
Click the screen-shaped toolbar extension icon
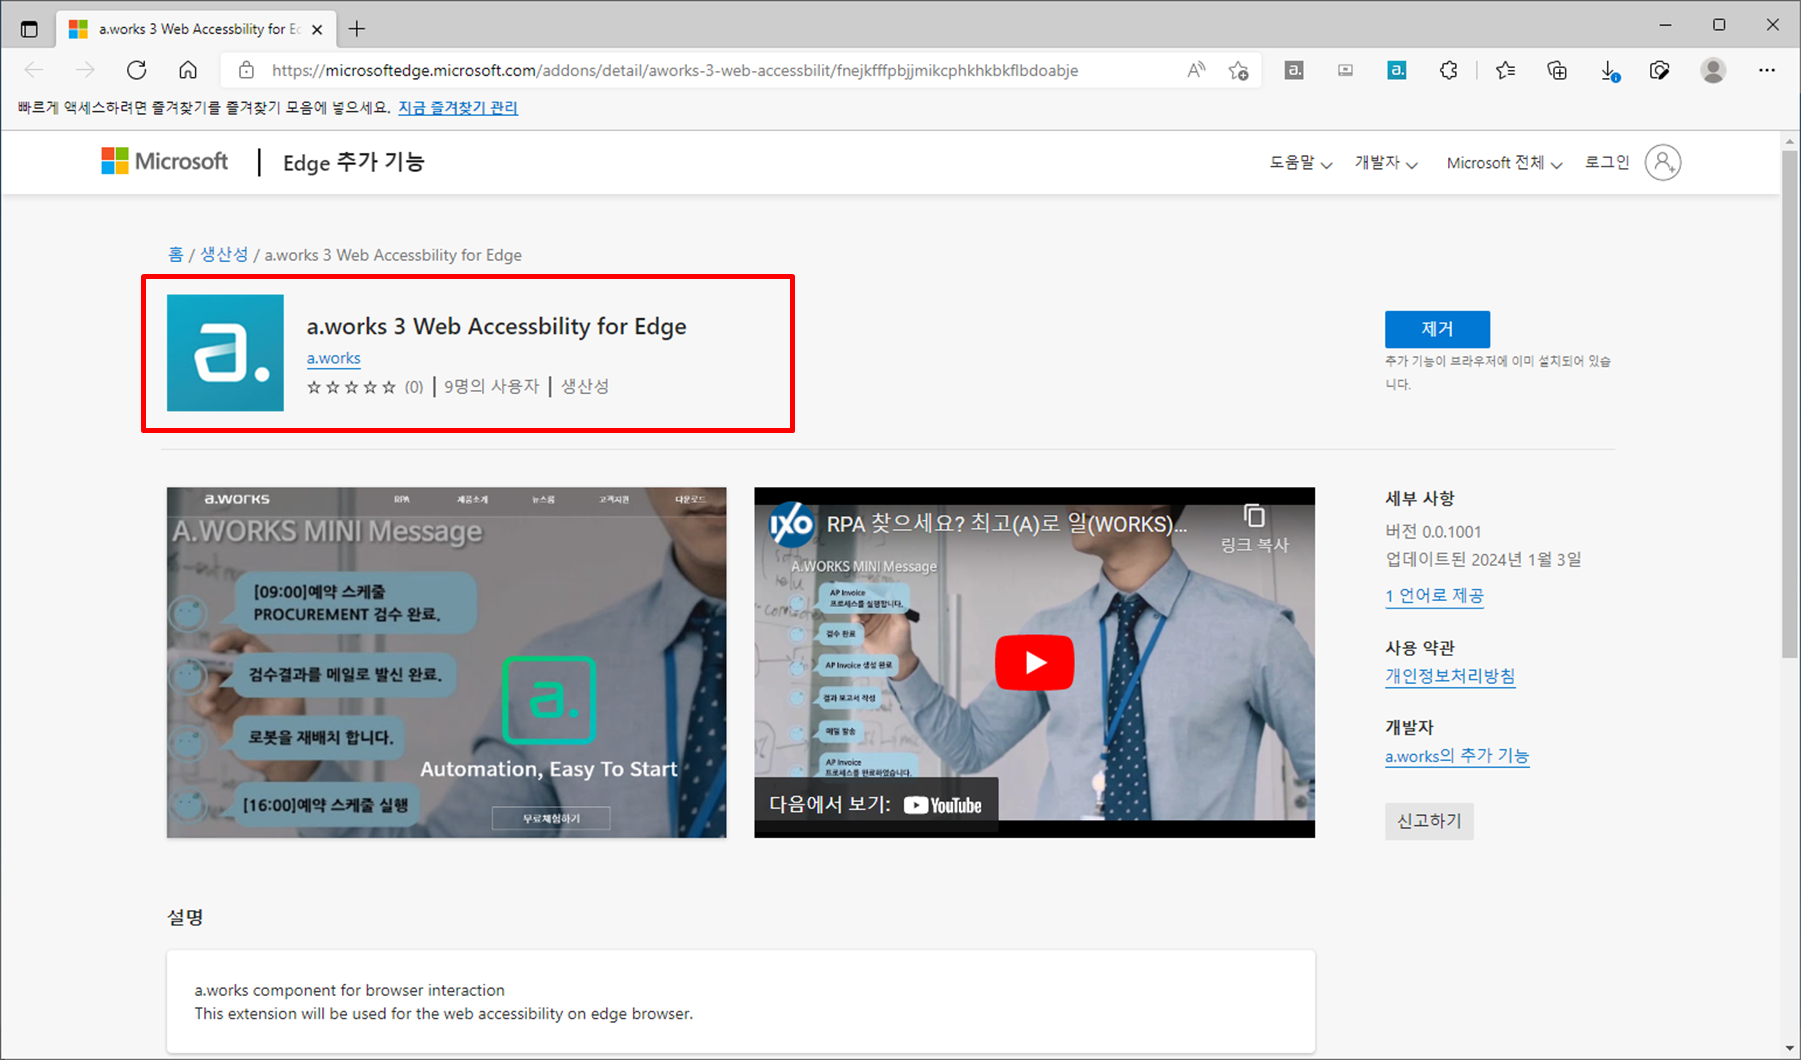pyautogui.click(x=1345, y=70)
